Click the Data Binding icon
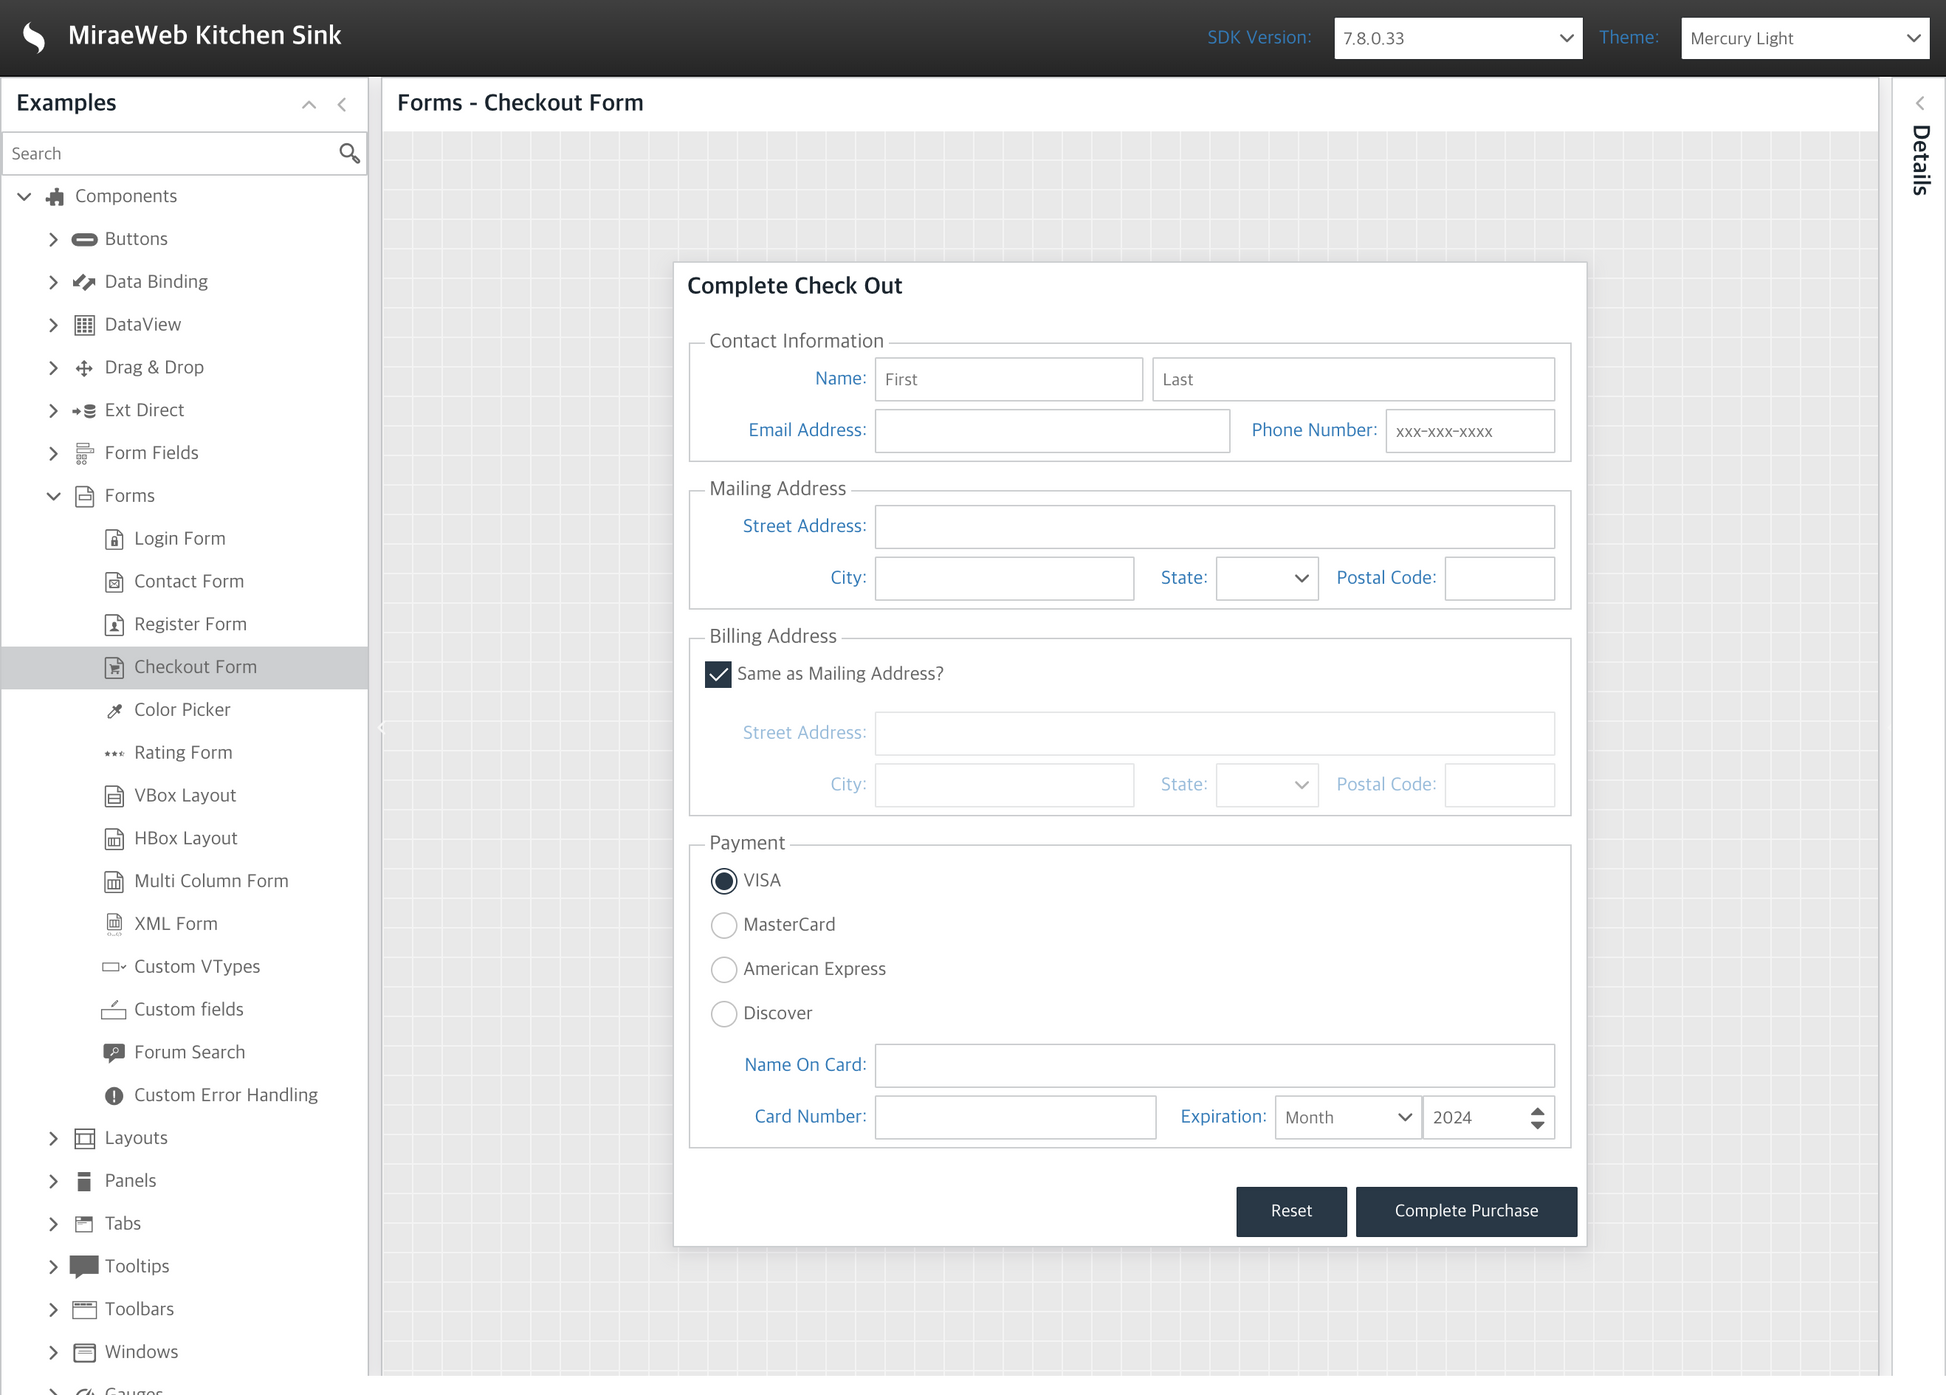The height and width of the screenshot is (1395, 1946). pos(84,282)
